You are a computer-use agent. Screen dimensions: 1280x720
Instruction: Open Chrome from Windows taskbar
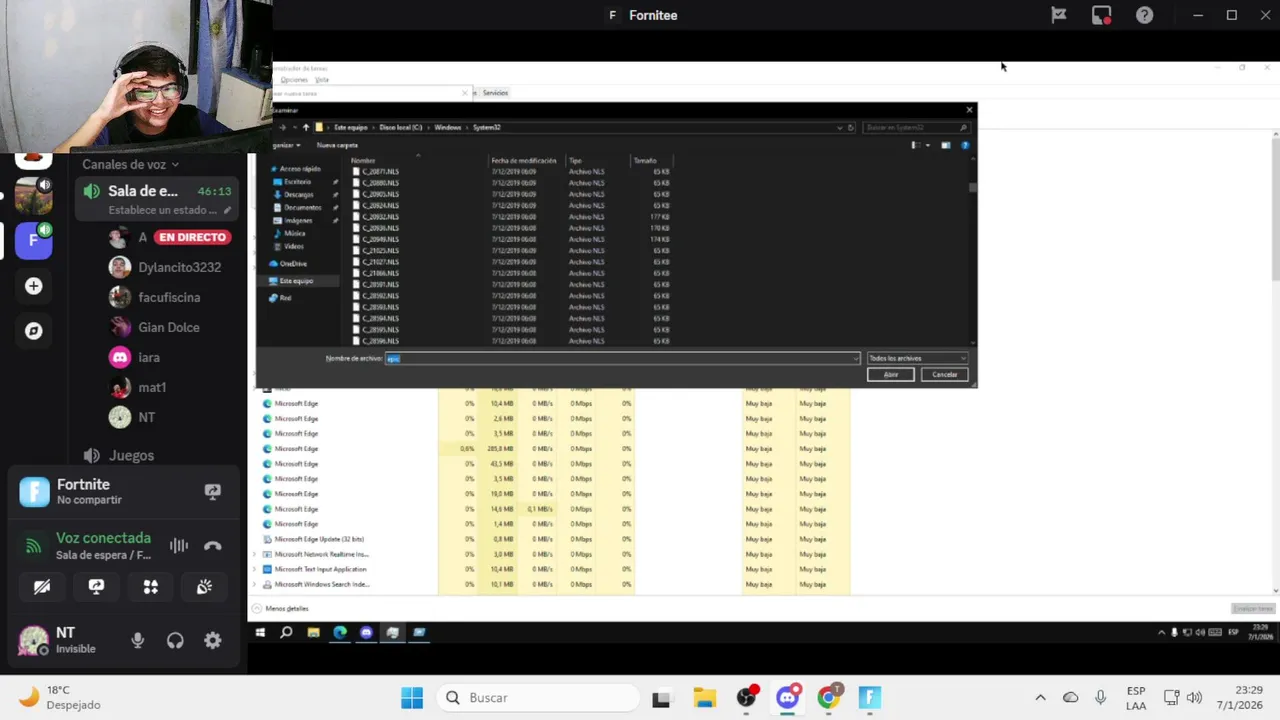coord(828,698)
